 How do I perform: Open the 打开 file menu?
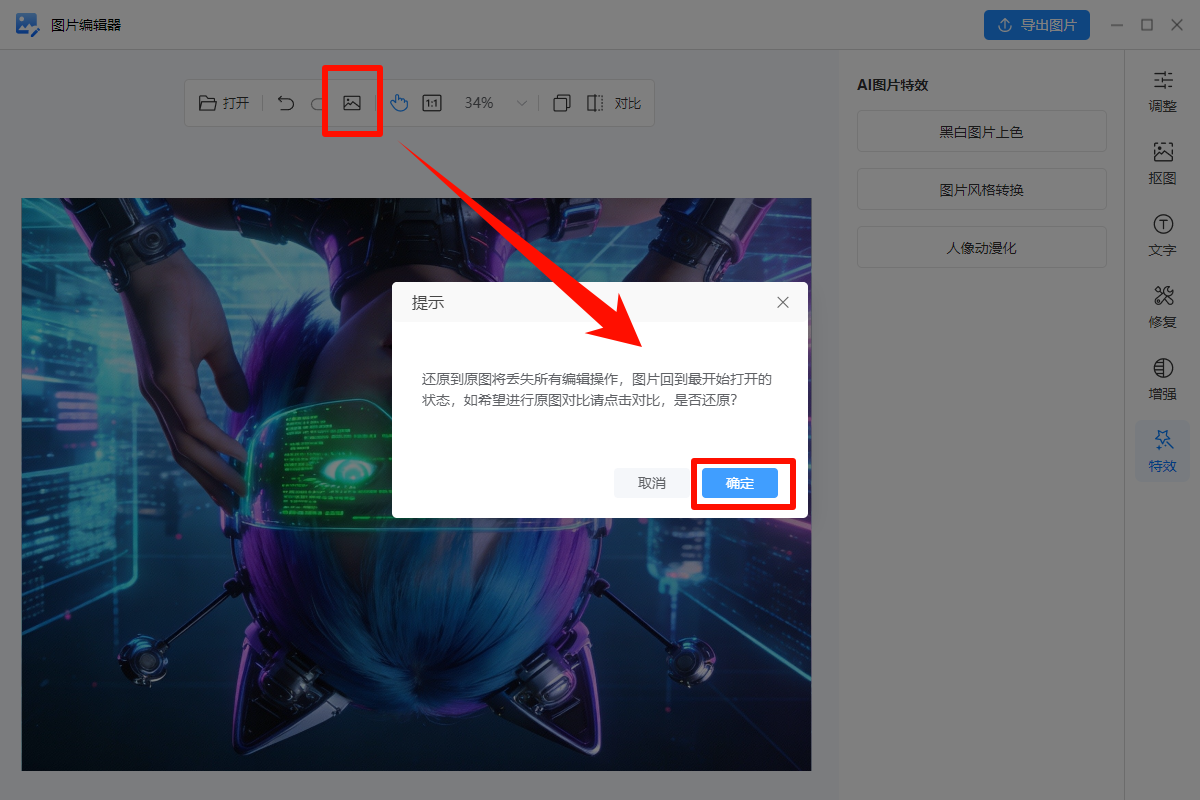coord(223,102)
